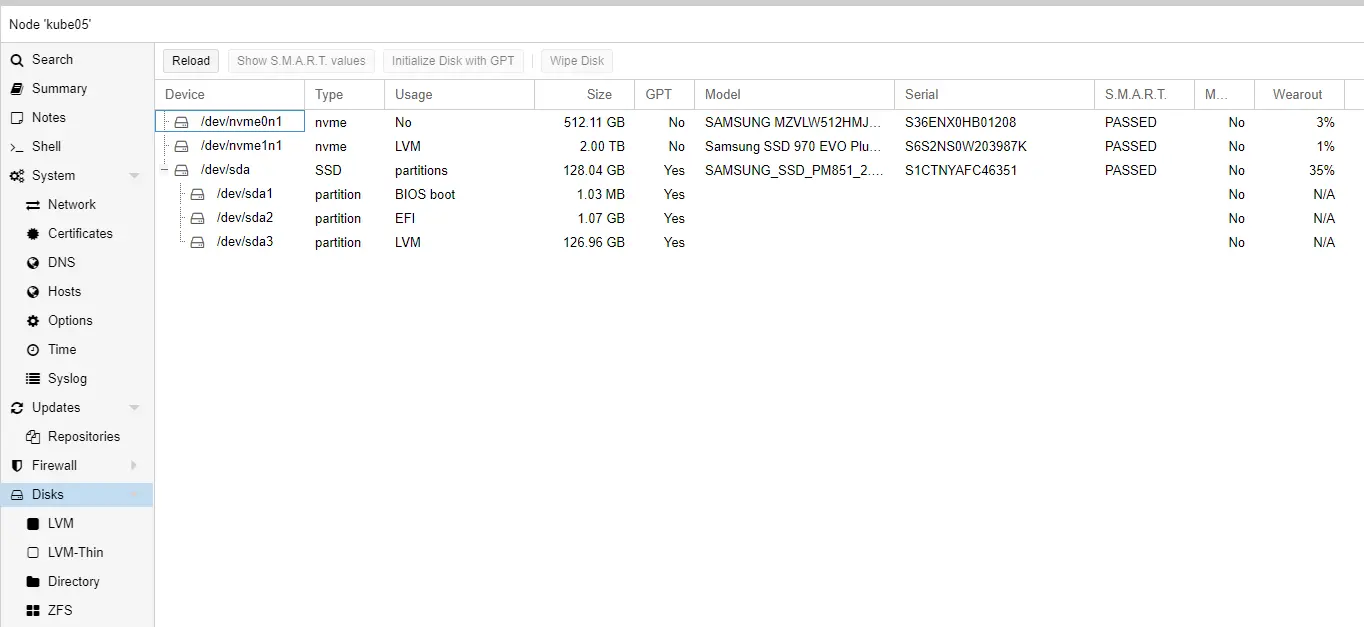Click the Certificates badge icon
This screenshot has height=627, width=1364.
(x=33, y=234)
